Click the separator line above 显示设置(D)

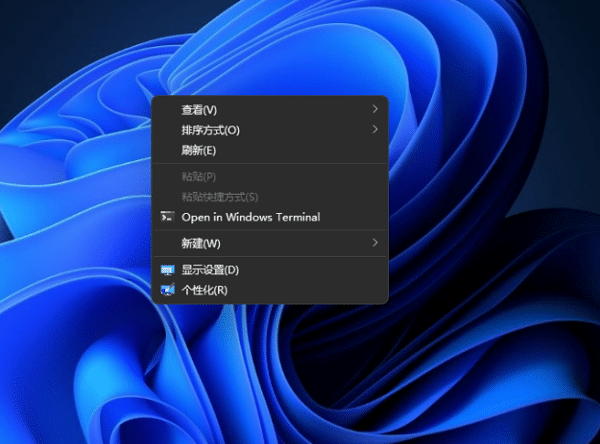coord(268,257)
